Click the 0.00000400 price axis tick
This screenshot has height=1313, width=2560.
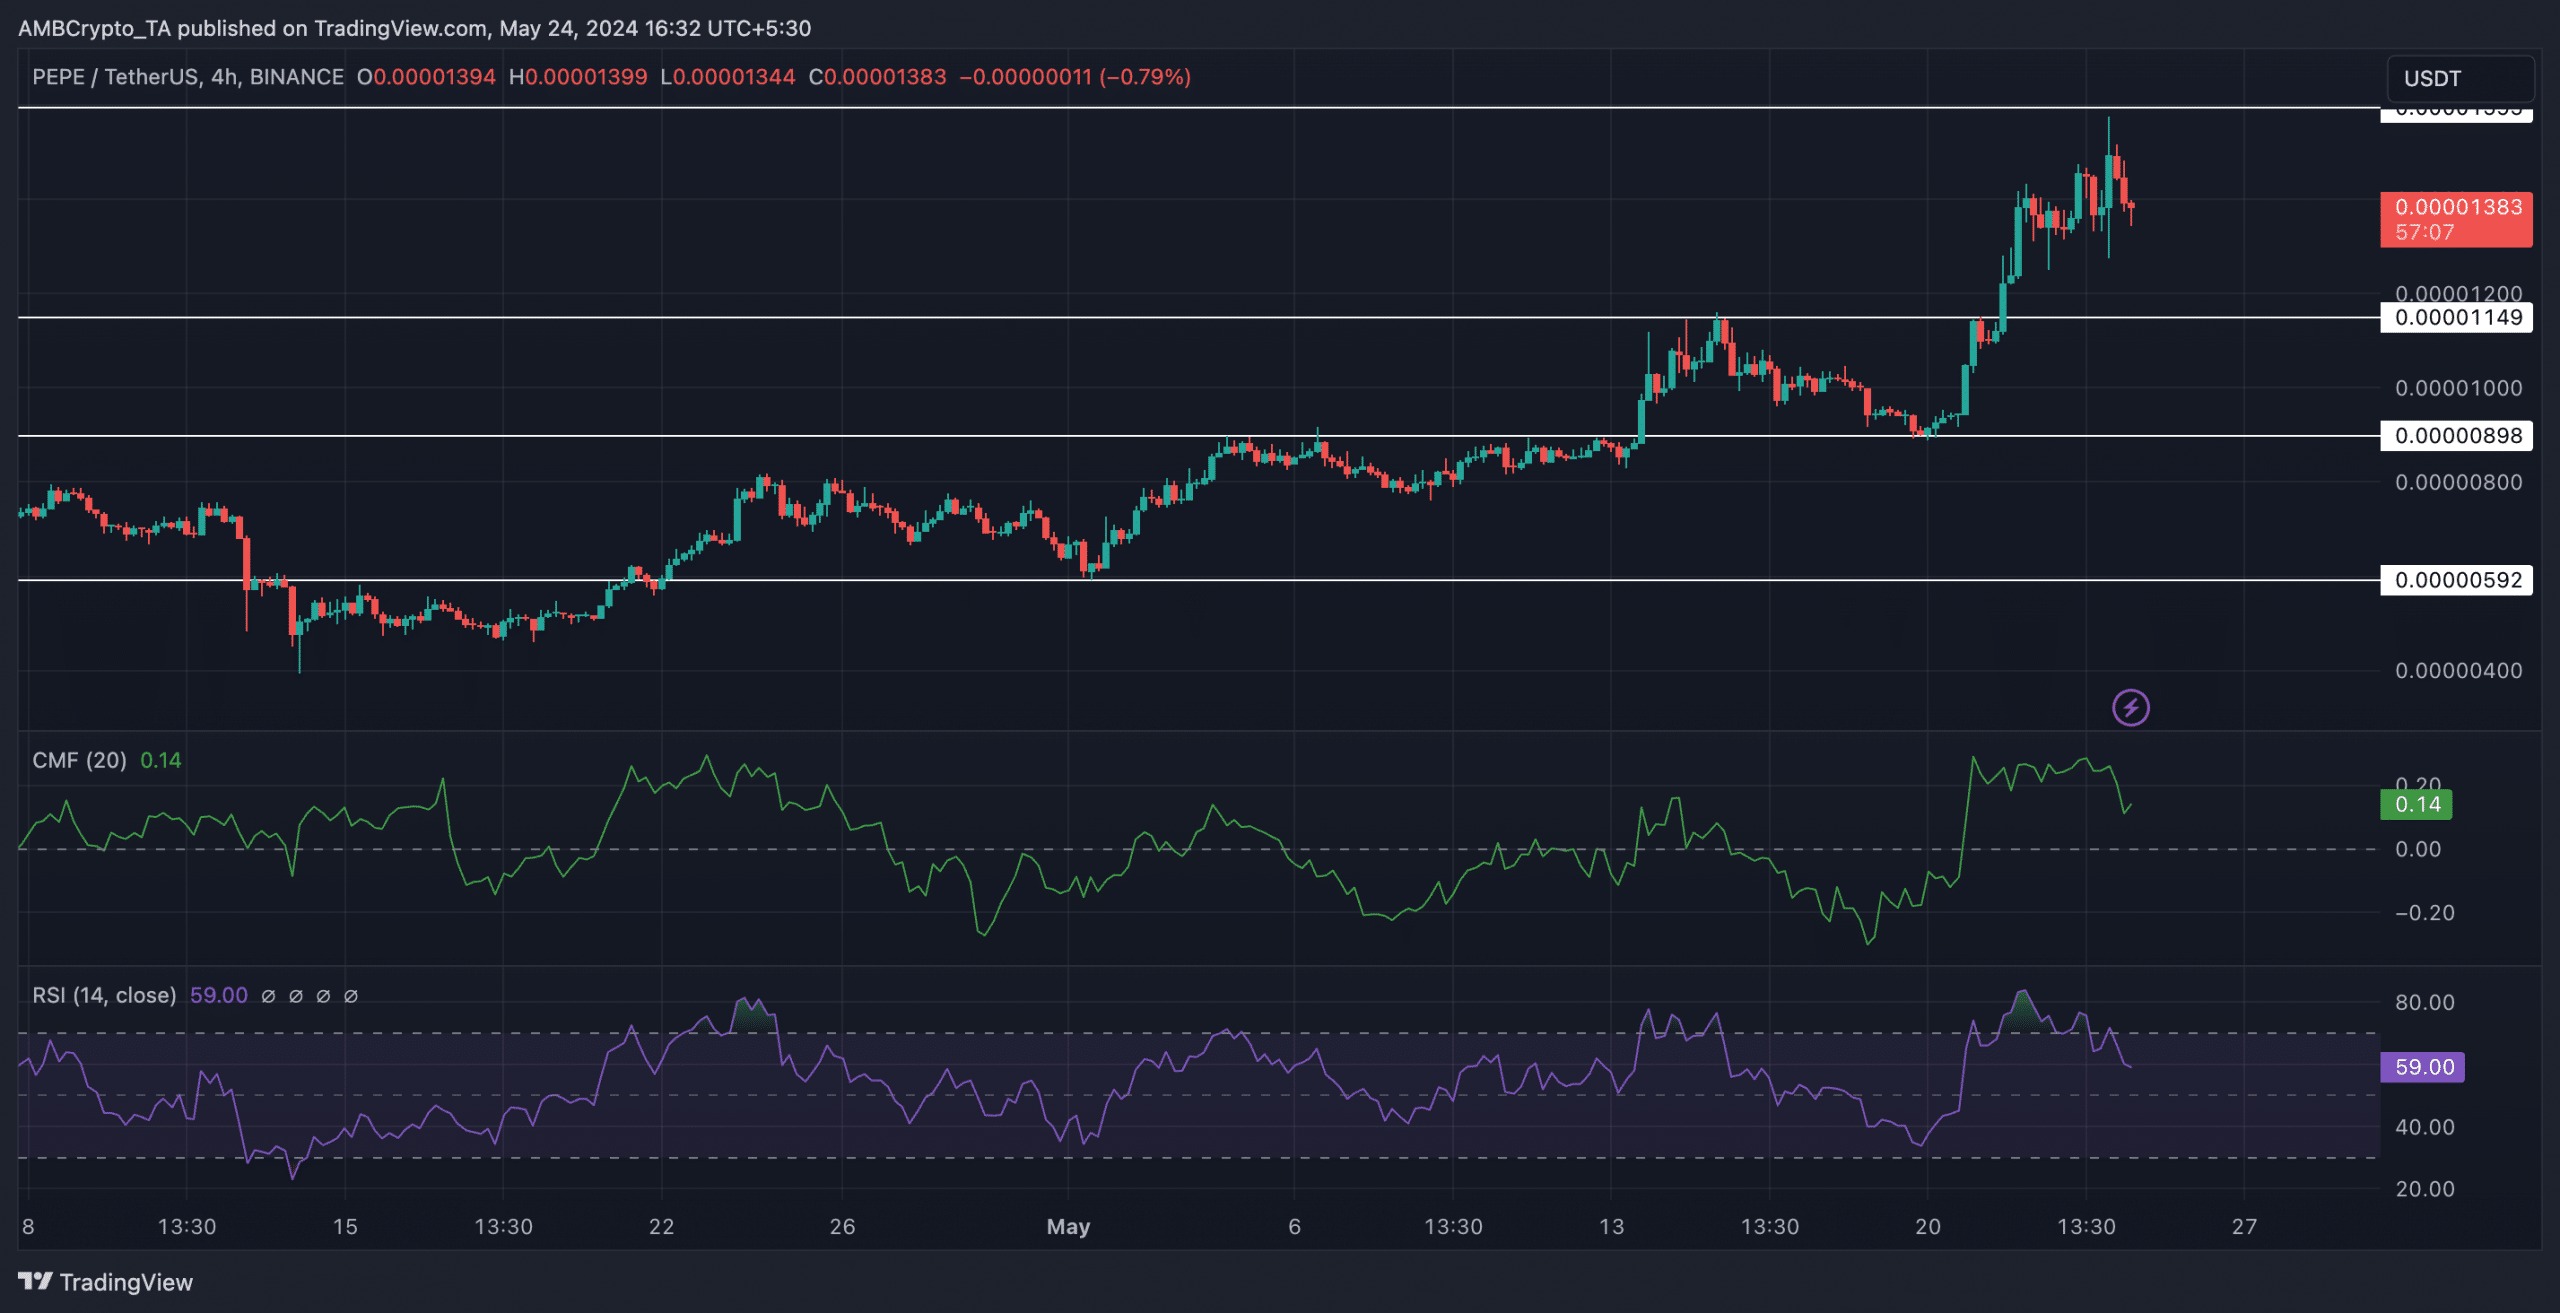point(2459,671)
